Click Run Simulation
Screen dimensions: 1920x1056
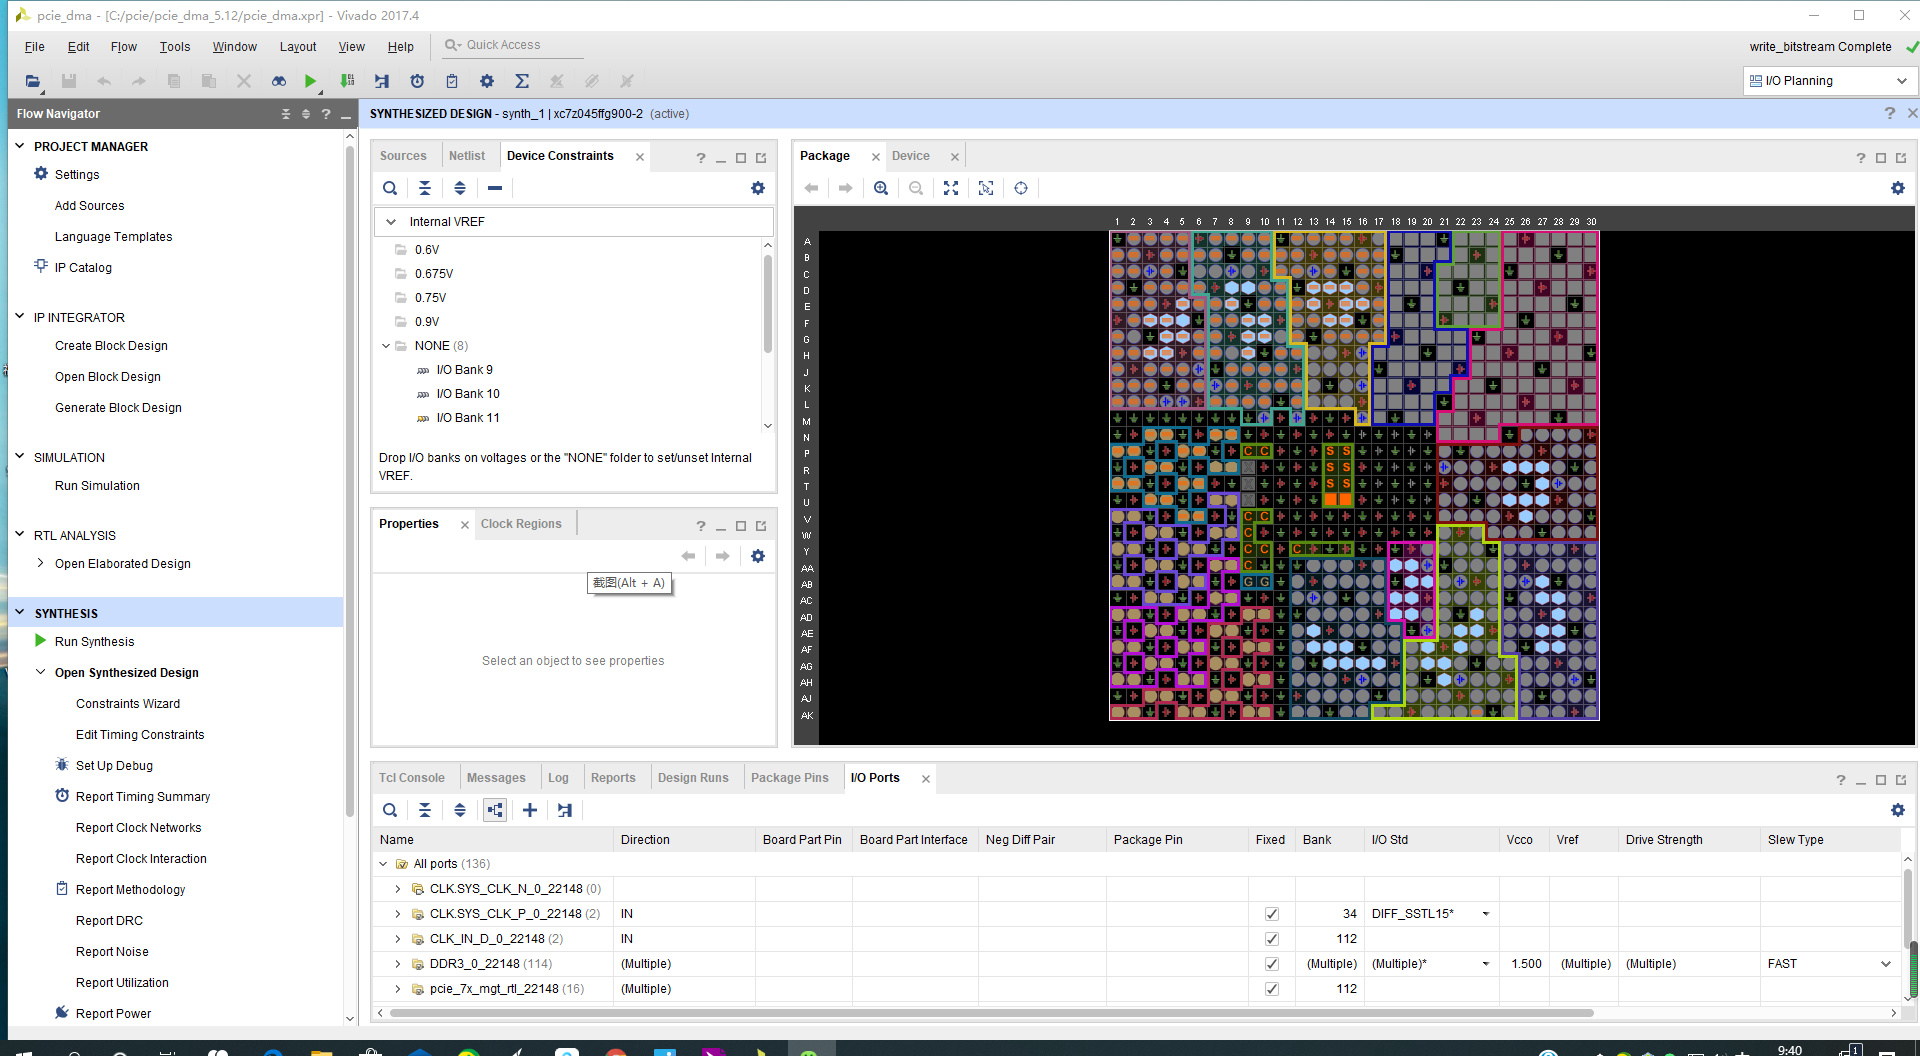[x=97, y=486]
